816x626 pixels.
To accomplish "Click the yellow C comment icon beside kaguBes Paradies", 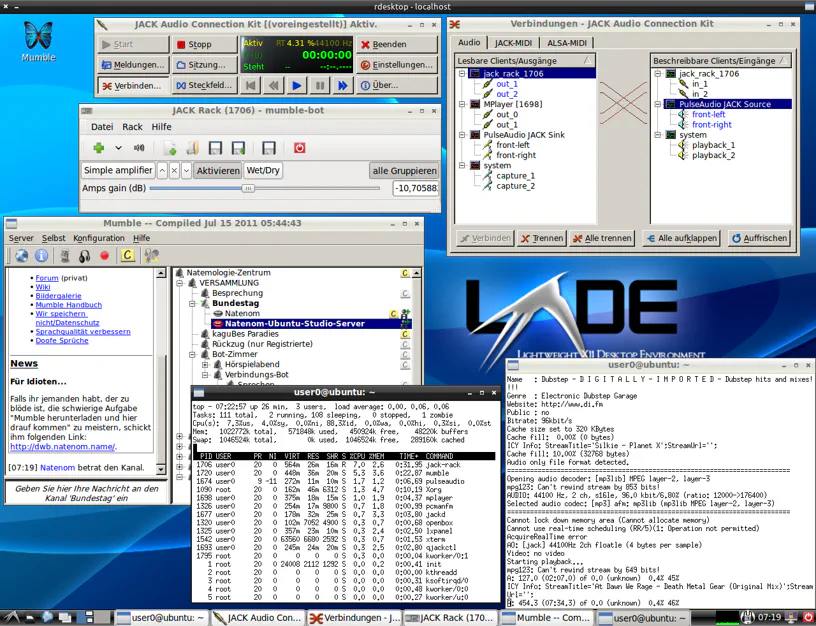I will pos(405,334).
